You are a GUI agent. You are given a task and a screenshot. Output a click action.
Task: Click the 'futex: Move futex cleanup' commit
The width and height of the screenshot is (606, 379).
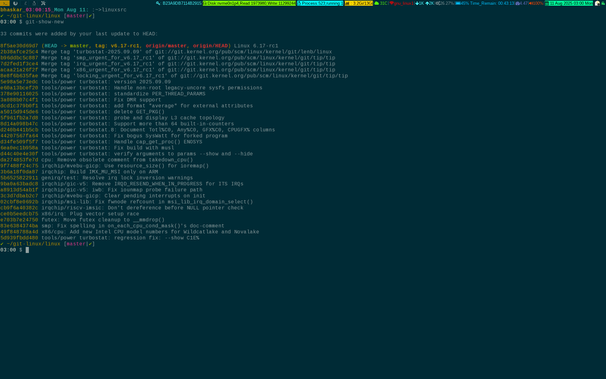point(82,220)
